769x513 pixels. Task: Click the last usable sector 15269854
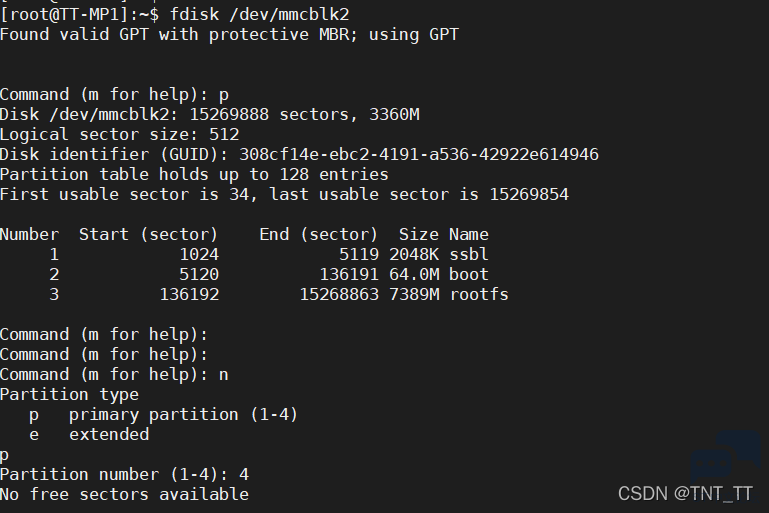pyautogui.click(x=529, y=195)
